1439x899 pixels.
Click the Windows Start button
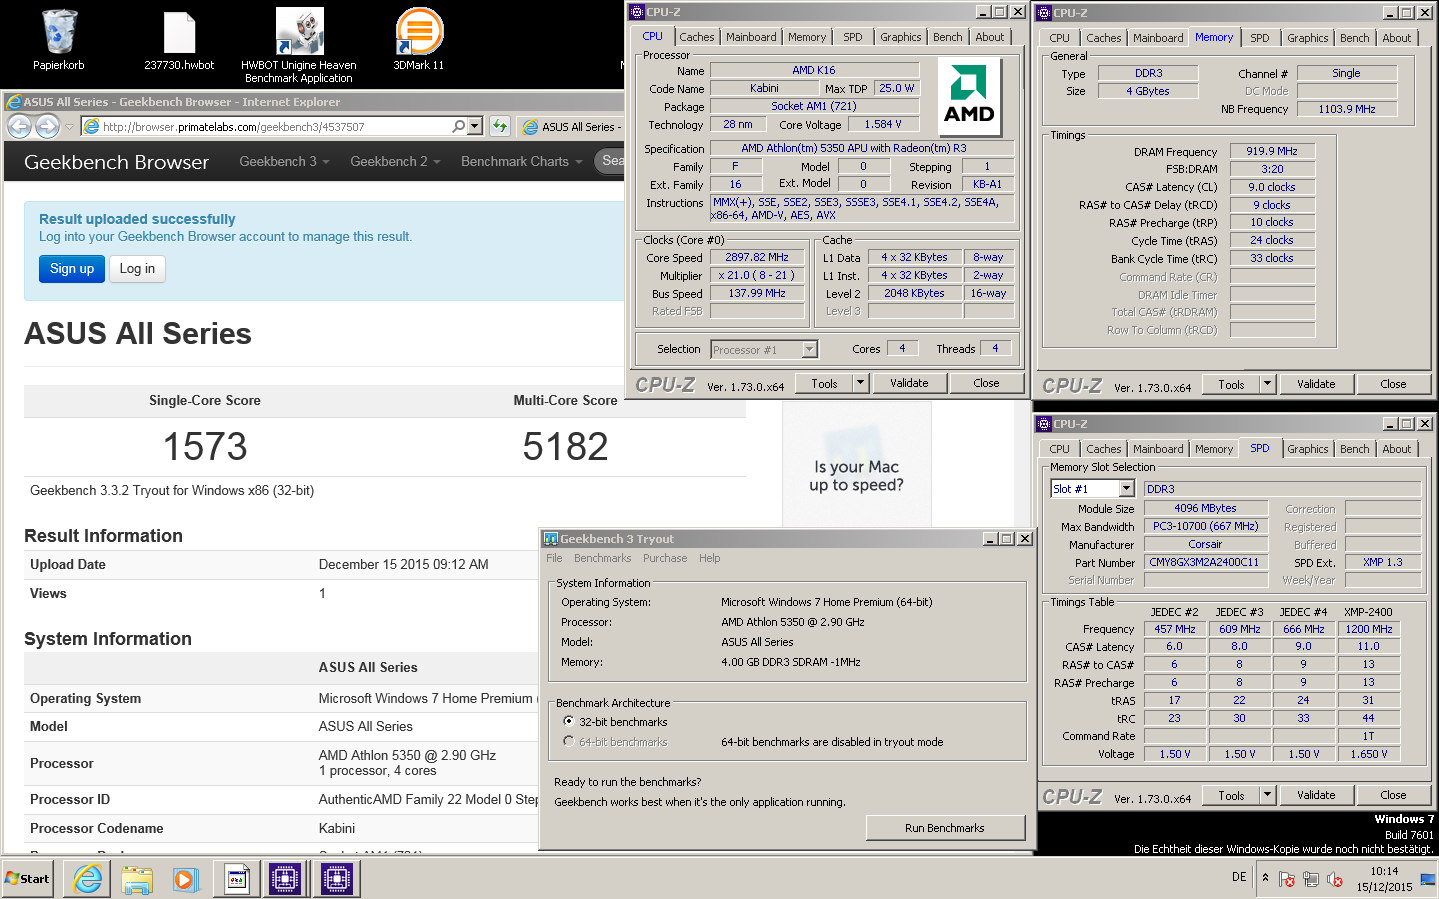pyautogui.click(x=27, y=879)
